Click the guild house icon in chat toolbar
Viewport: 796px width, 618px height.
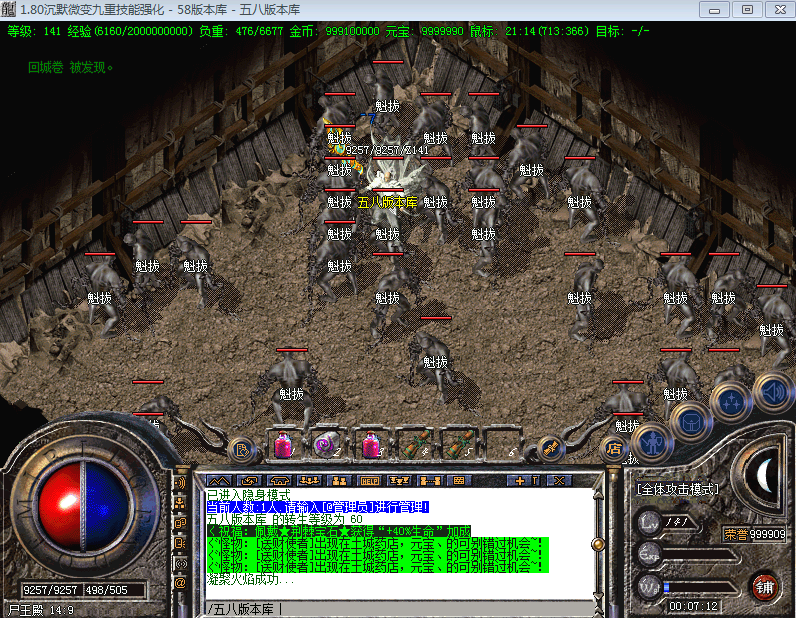coord(279,480)
